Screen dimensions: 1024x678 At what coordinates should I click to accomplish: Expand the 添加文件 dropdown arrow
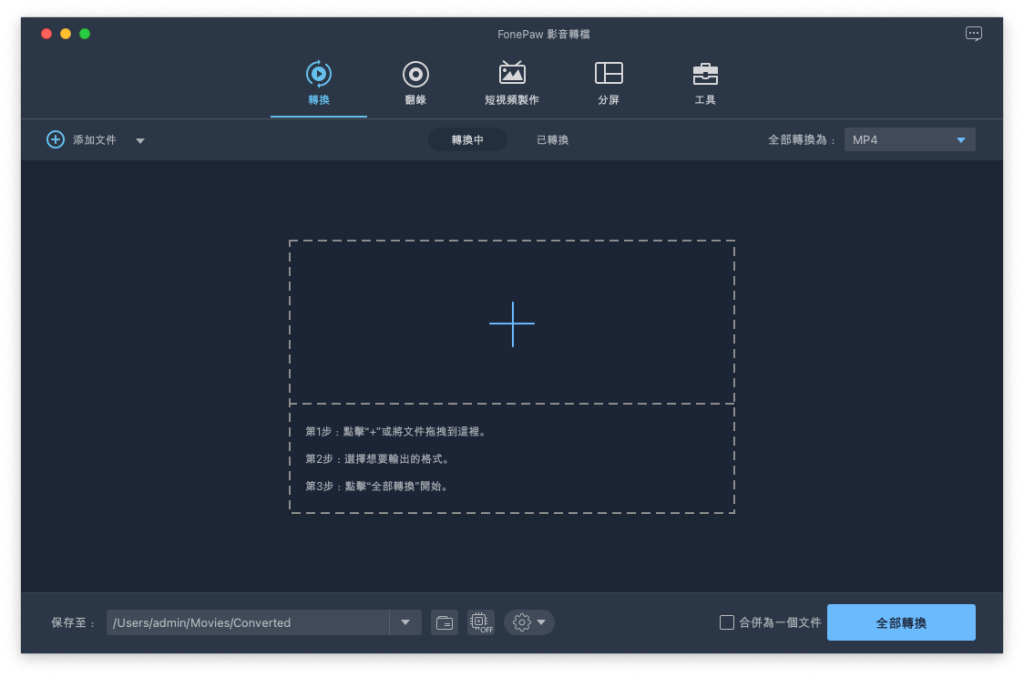coord(140,140)
